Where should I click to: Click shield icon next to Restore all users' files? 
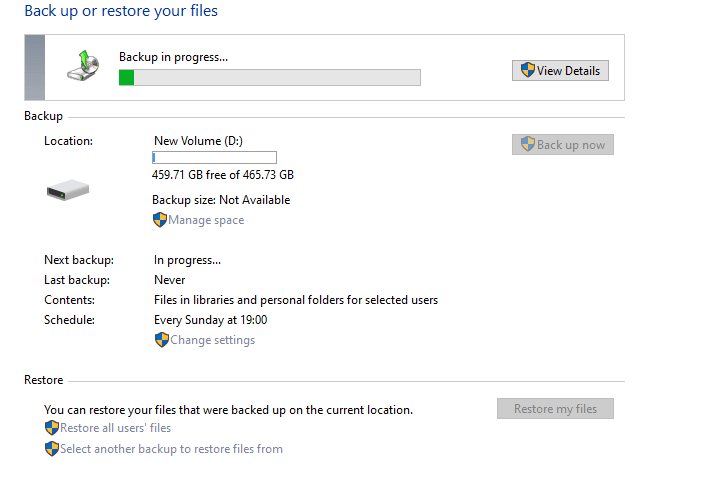click(52, 428)
